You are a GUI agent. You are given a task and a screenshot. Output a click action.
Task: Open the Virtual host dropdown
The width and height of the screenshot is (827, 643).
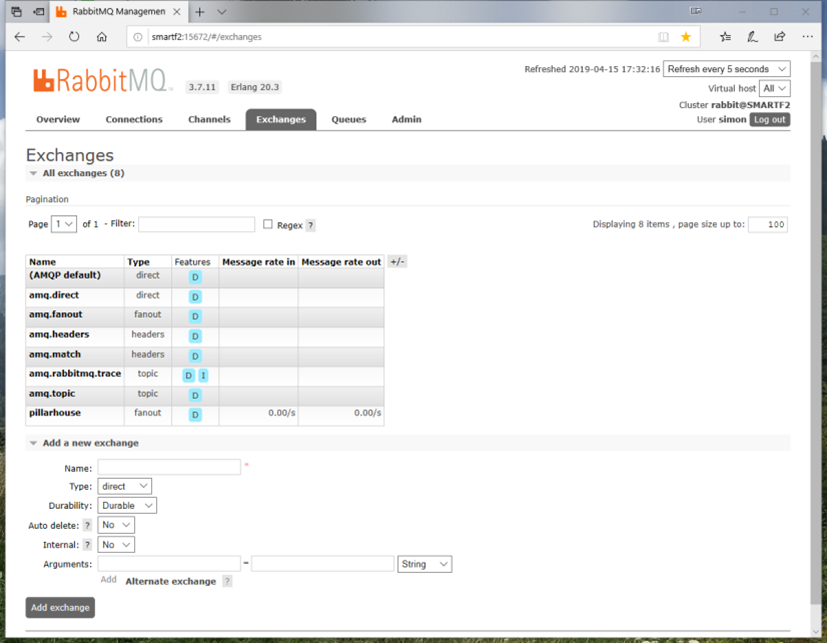(774, 88)
